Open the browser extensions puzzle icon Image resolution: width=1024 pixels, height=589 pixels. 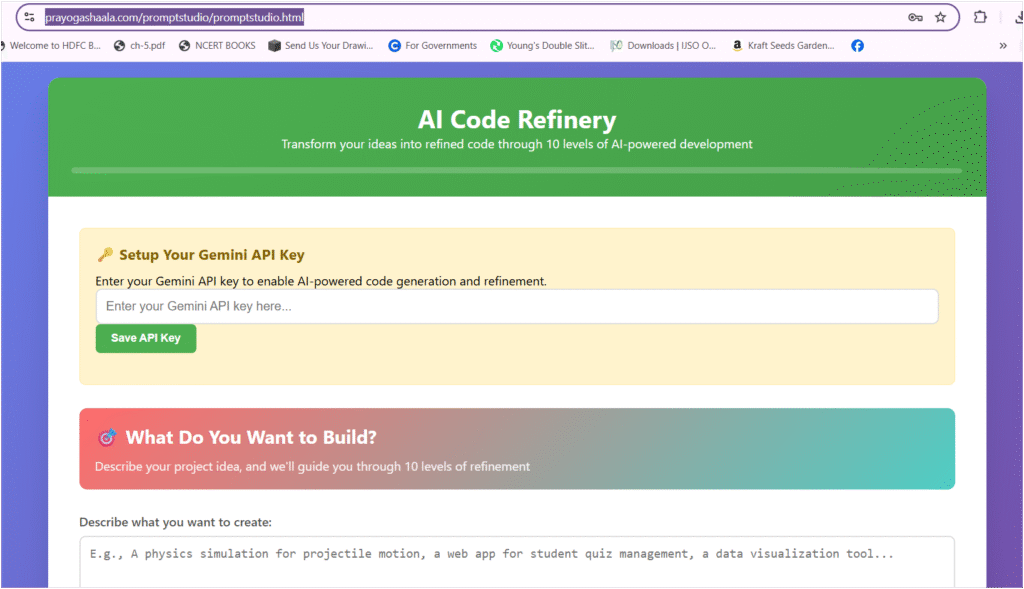[x=980, y=17]
